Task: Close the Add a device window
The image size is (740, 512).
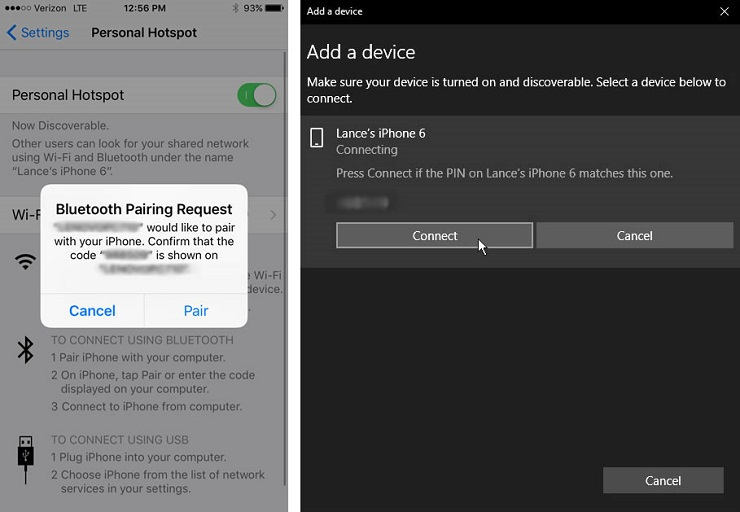Action: pyautogui.click(x=724, y=11)
